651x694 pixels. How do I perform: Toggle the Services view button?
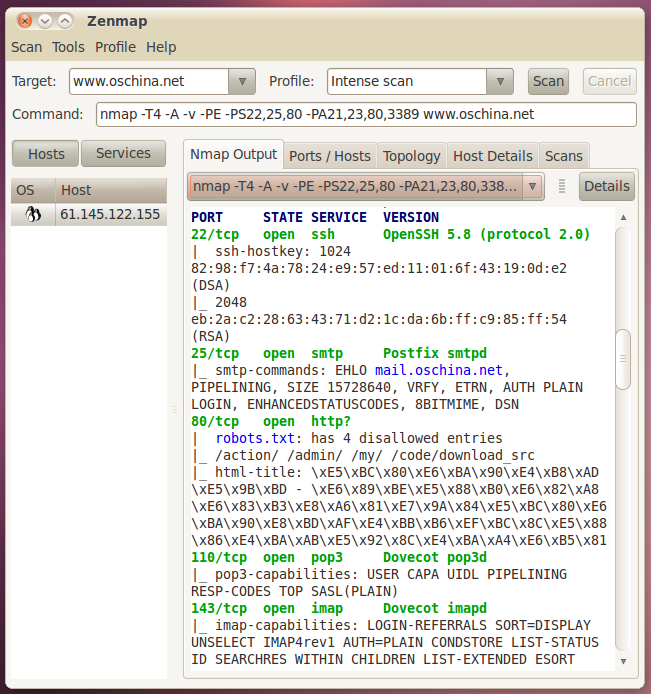[x=123, y=153]
